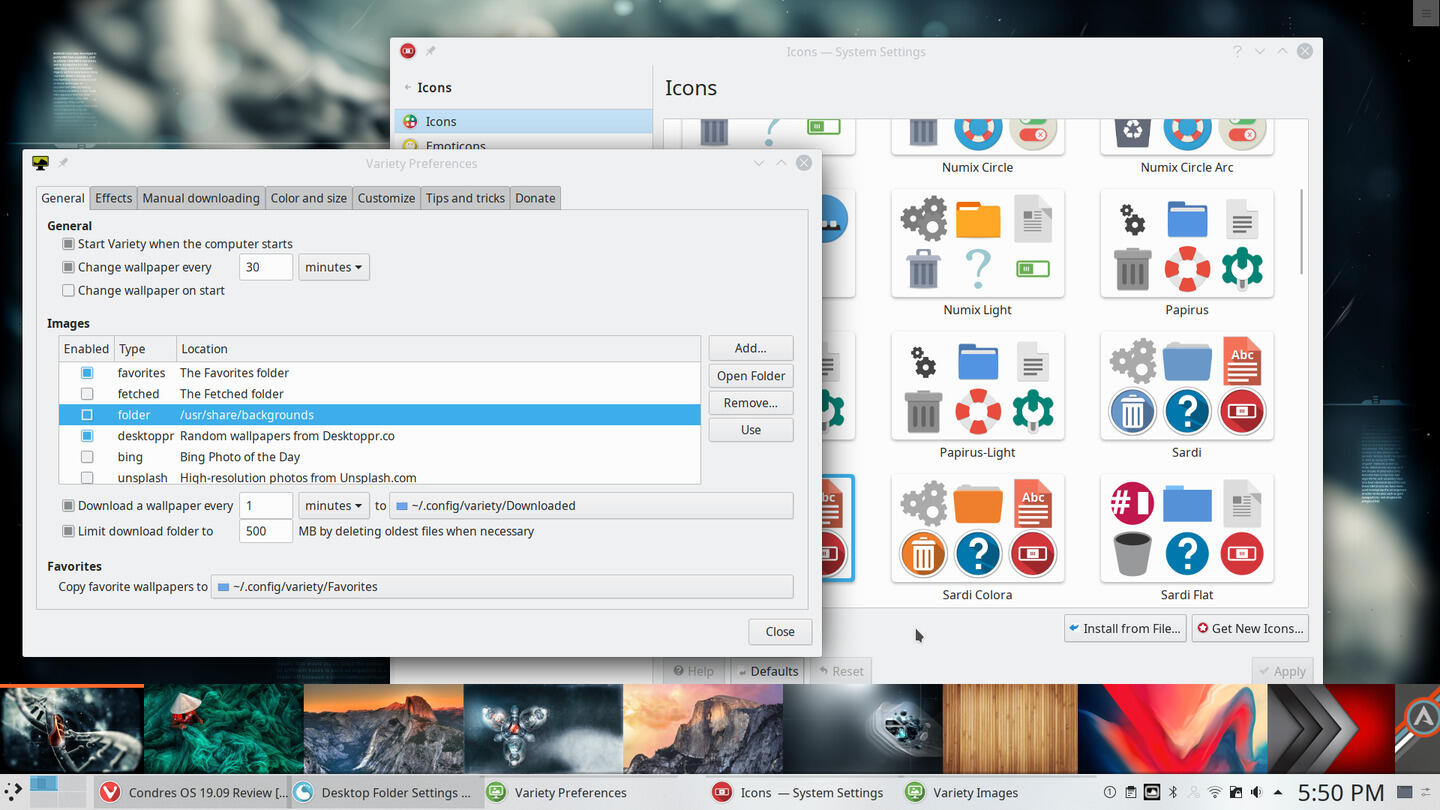The height and width of the screenshot is (810, 1440).
Task: Switch to the Customize tab
Action: pyautogui.click(x=386, y=198)
